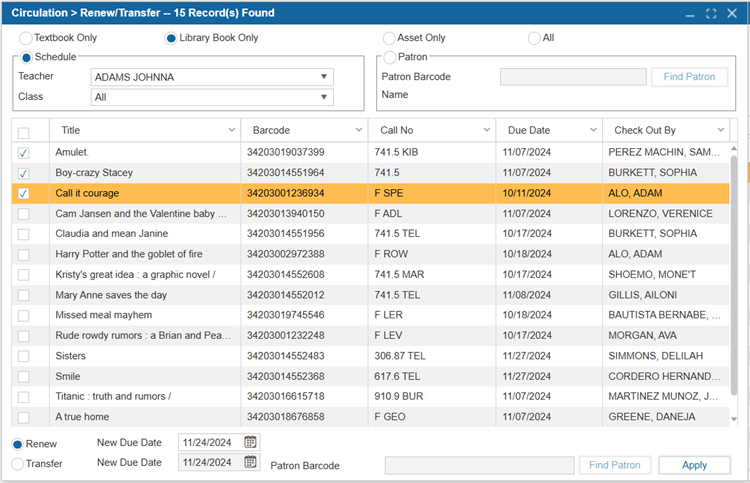Open the Teacher dropdown ADAMS JOHNNA

pyautogui.click(x=212, y=77)
